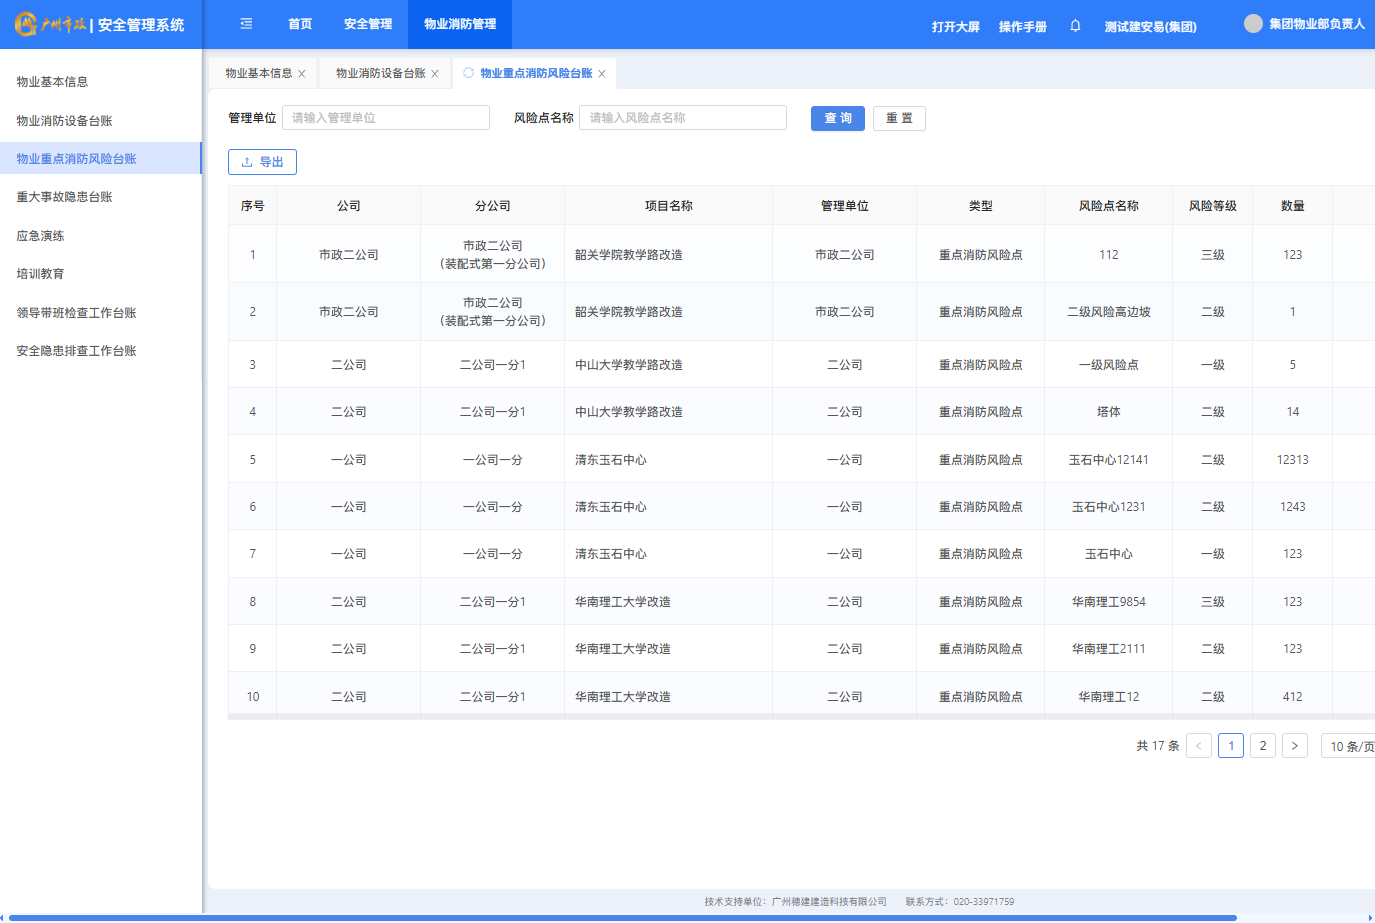The width and height of the screenshot is (1375, 923).
Task: Click the 查询 search button
Action: pos(837,118)
